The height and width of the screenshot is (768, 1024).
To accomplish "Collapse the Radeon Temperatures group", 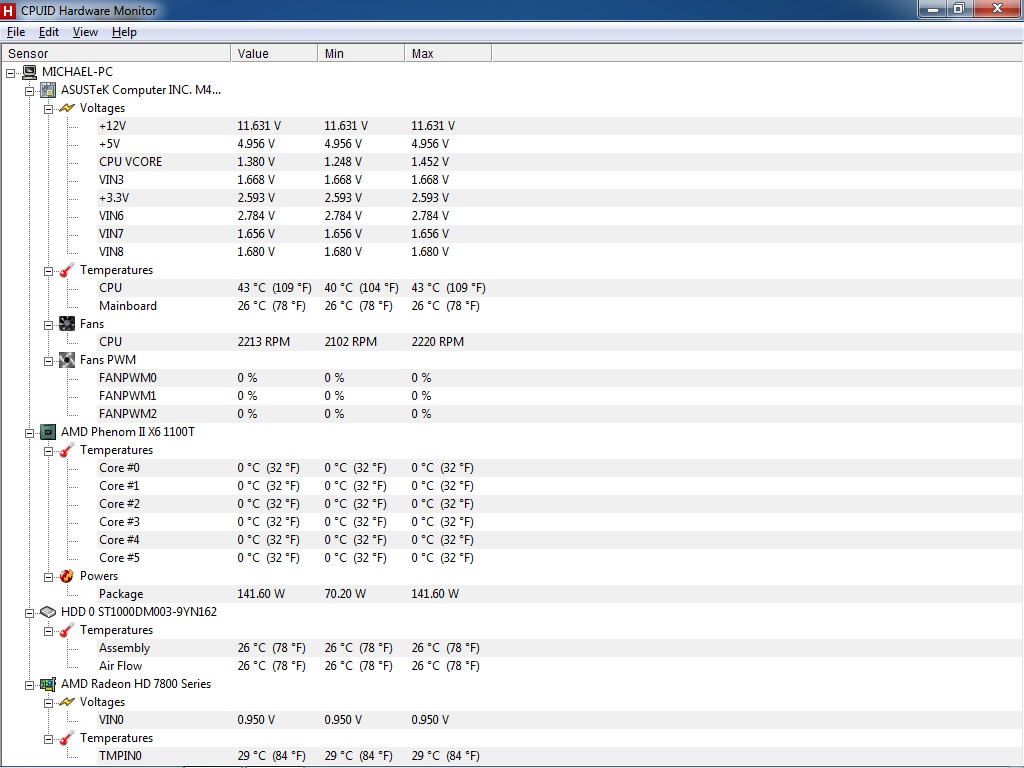I will (x=48, y=739).
